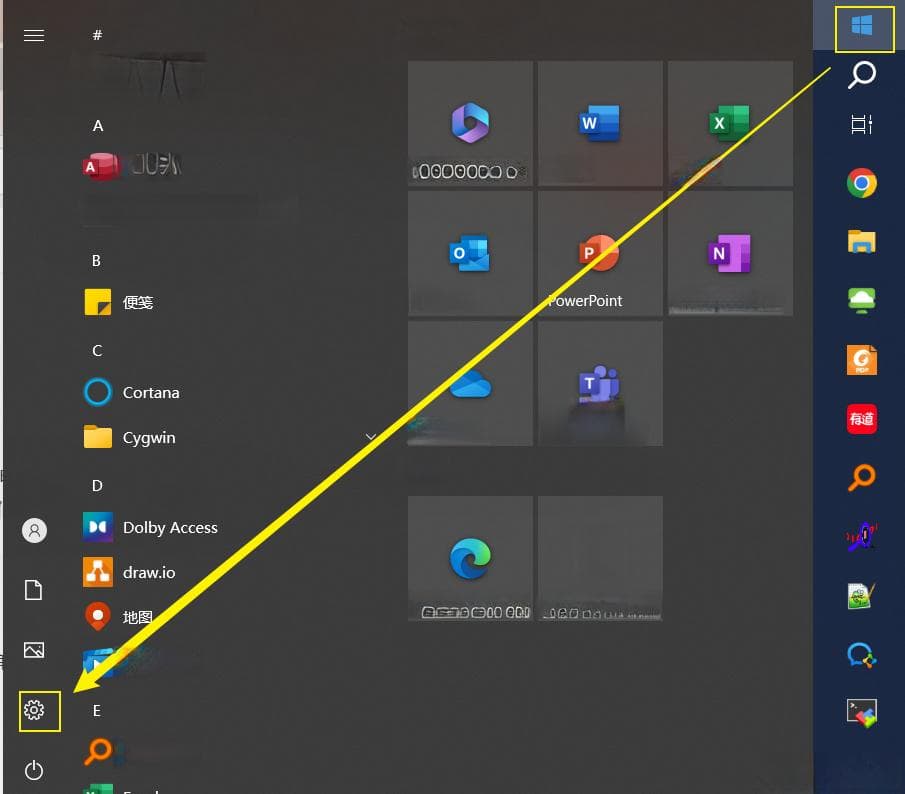Open File Explorer from the taskbar
The height and width of the screenshot is (794, 905).
[862, 241]
